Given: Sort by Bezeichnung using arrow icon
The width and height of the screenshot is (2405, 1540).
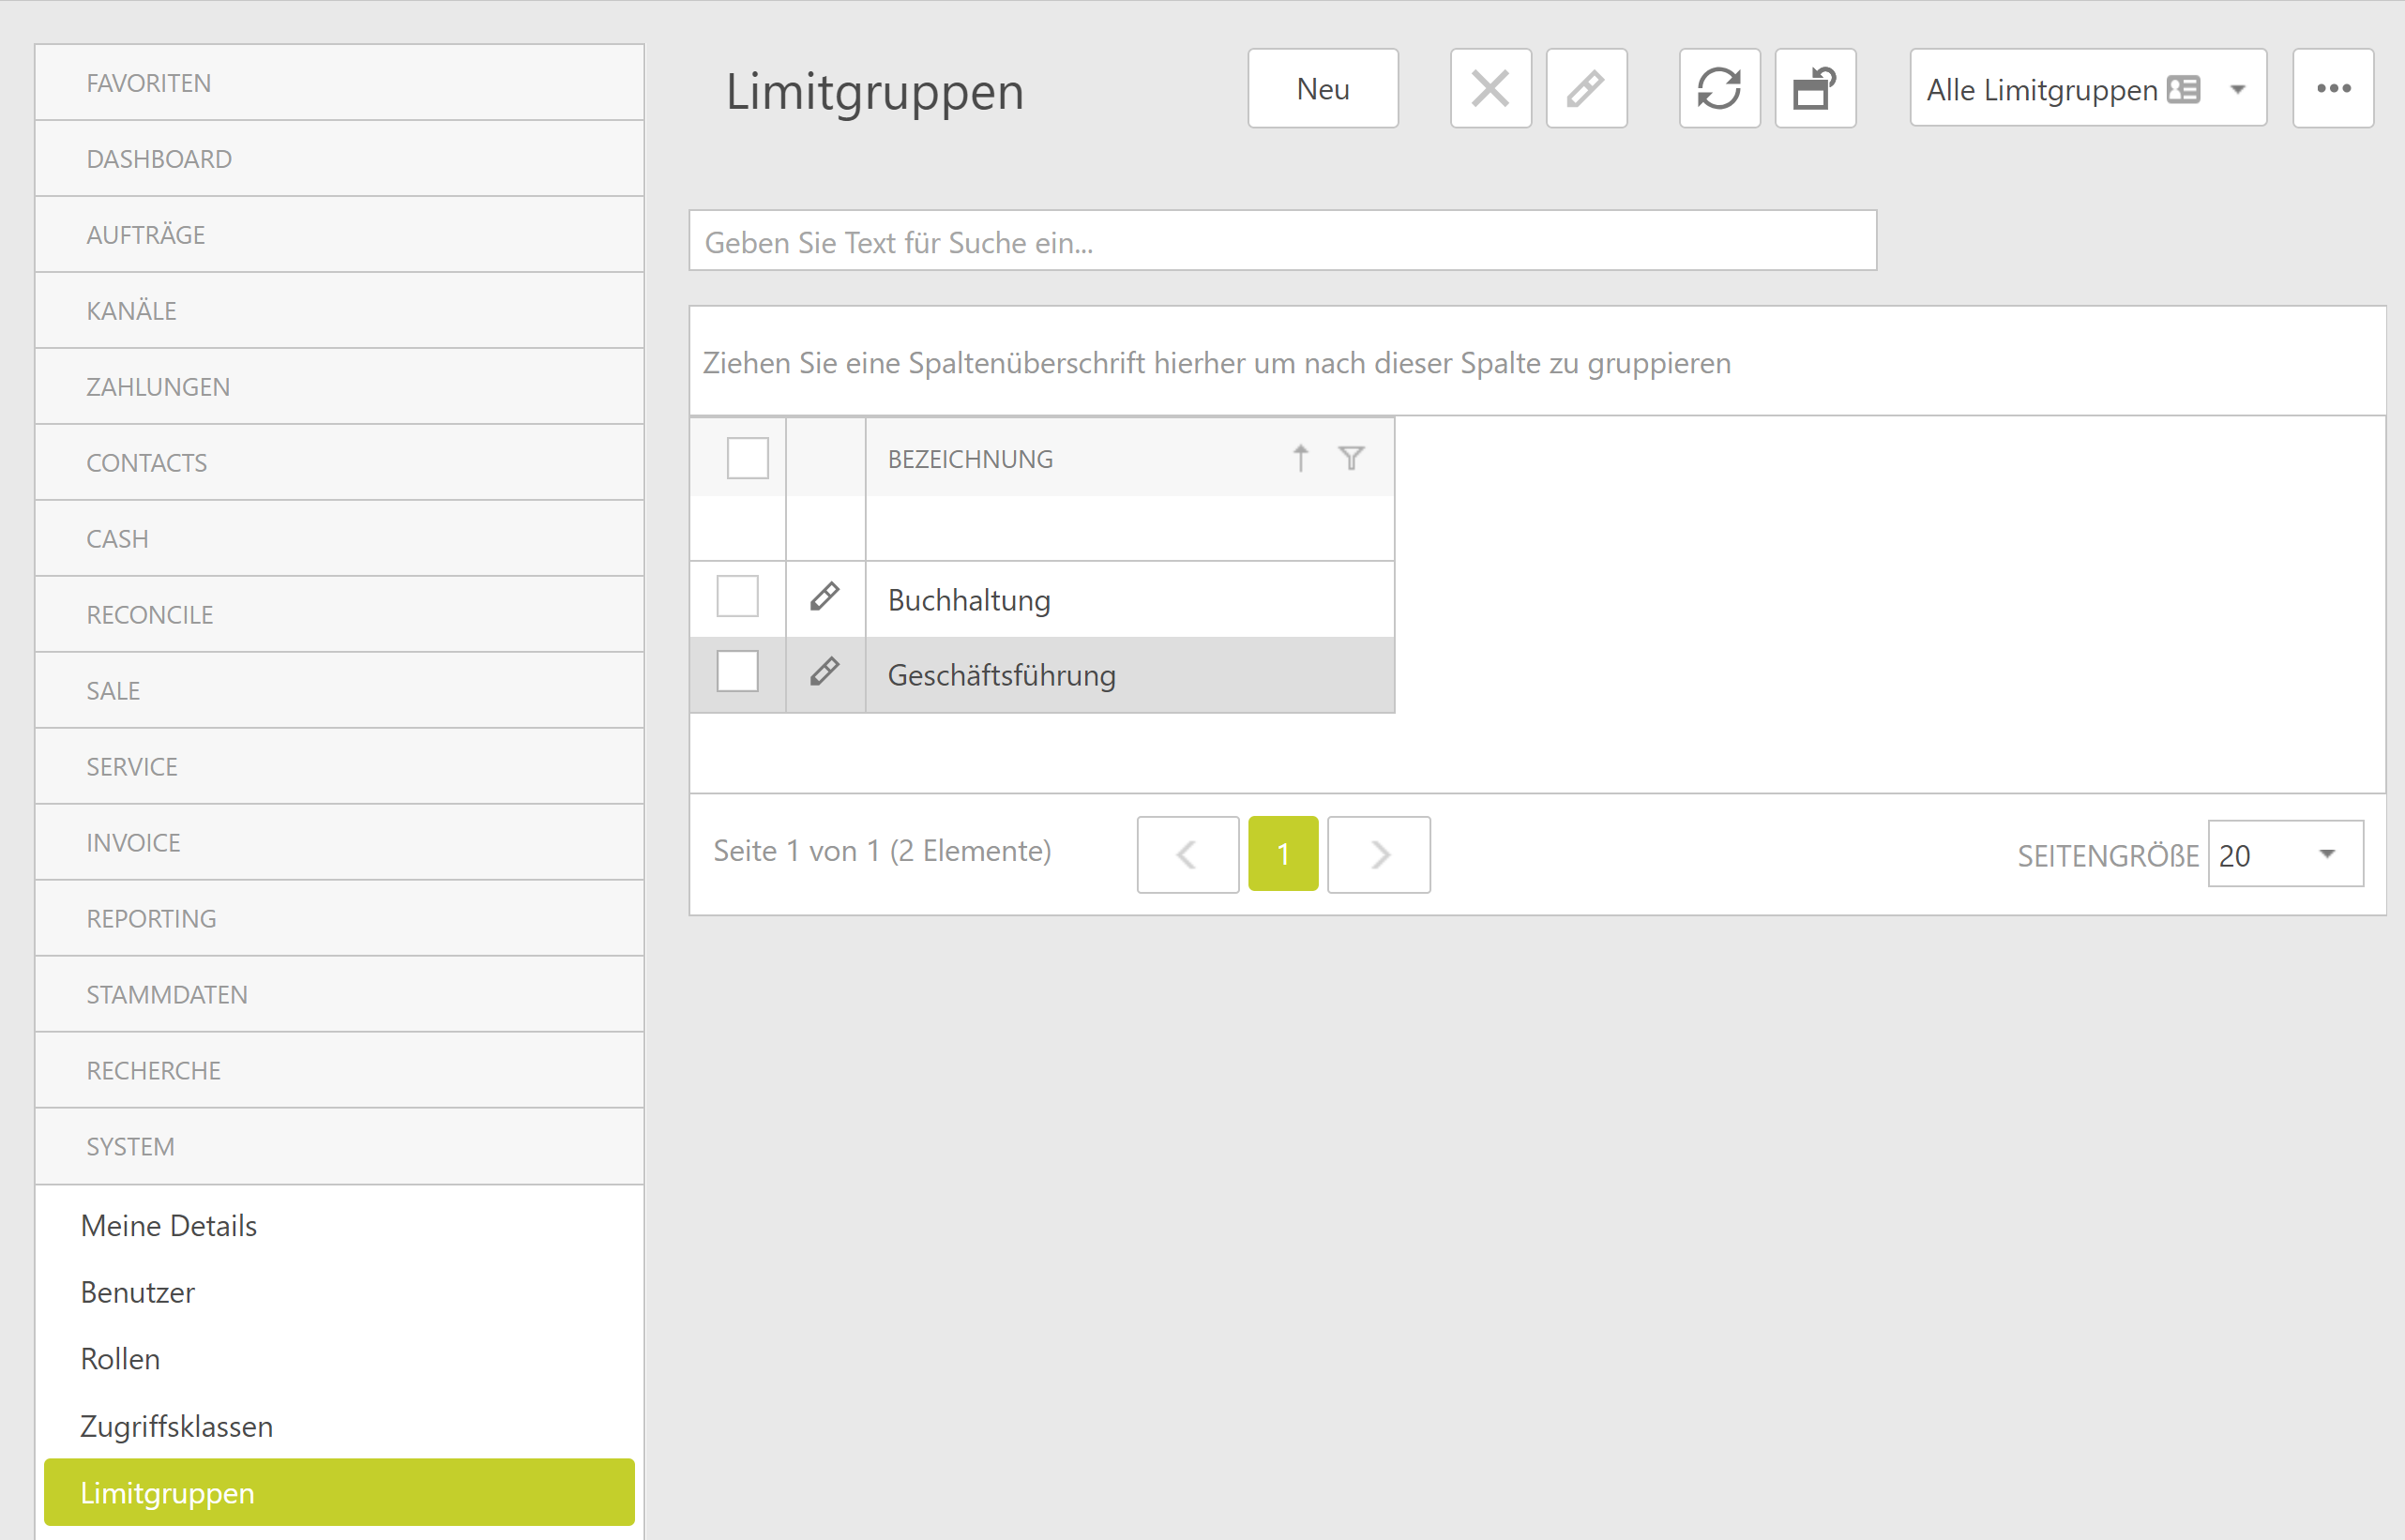Looking at the screenshot, I should point(1300,459).
